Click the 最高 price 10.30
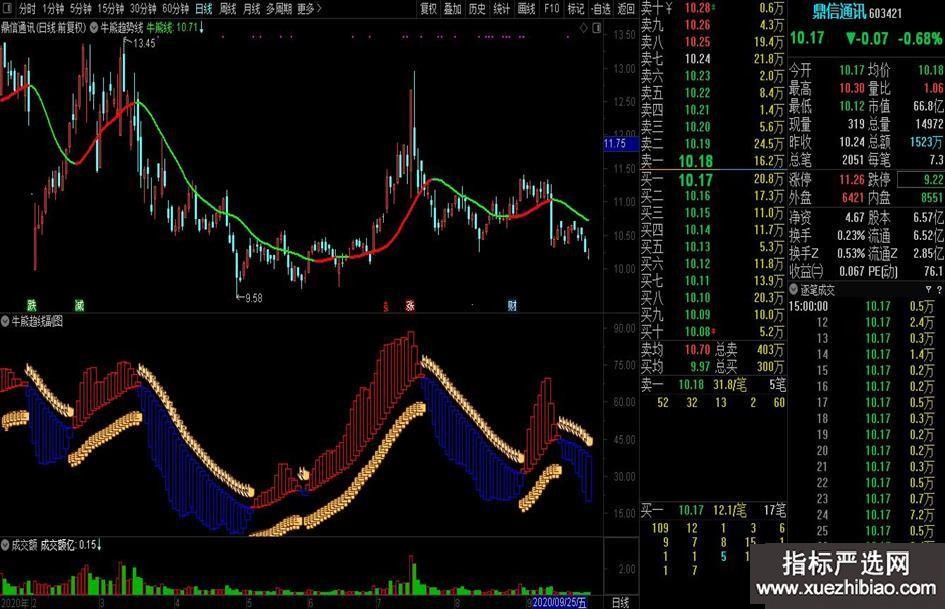This screenshot has width=945, height=609. 852,88
